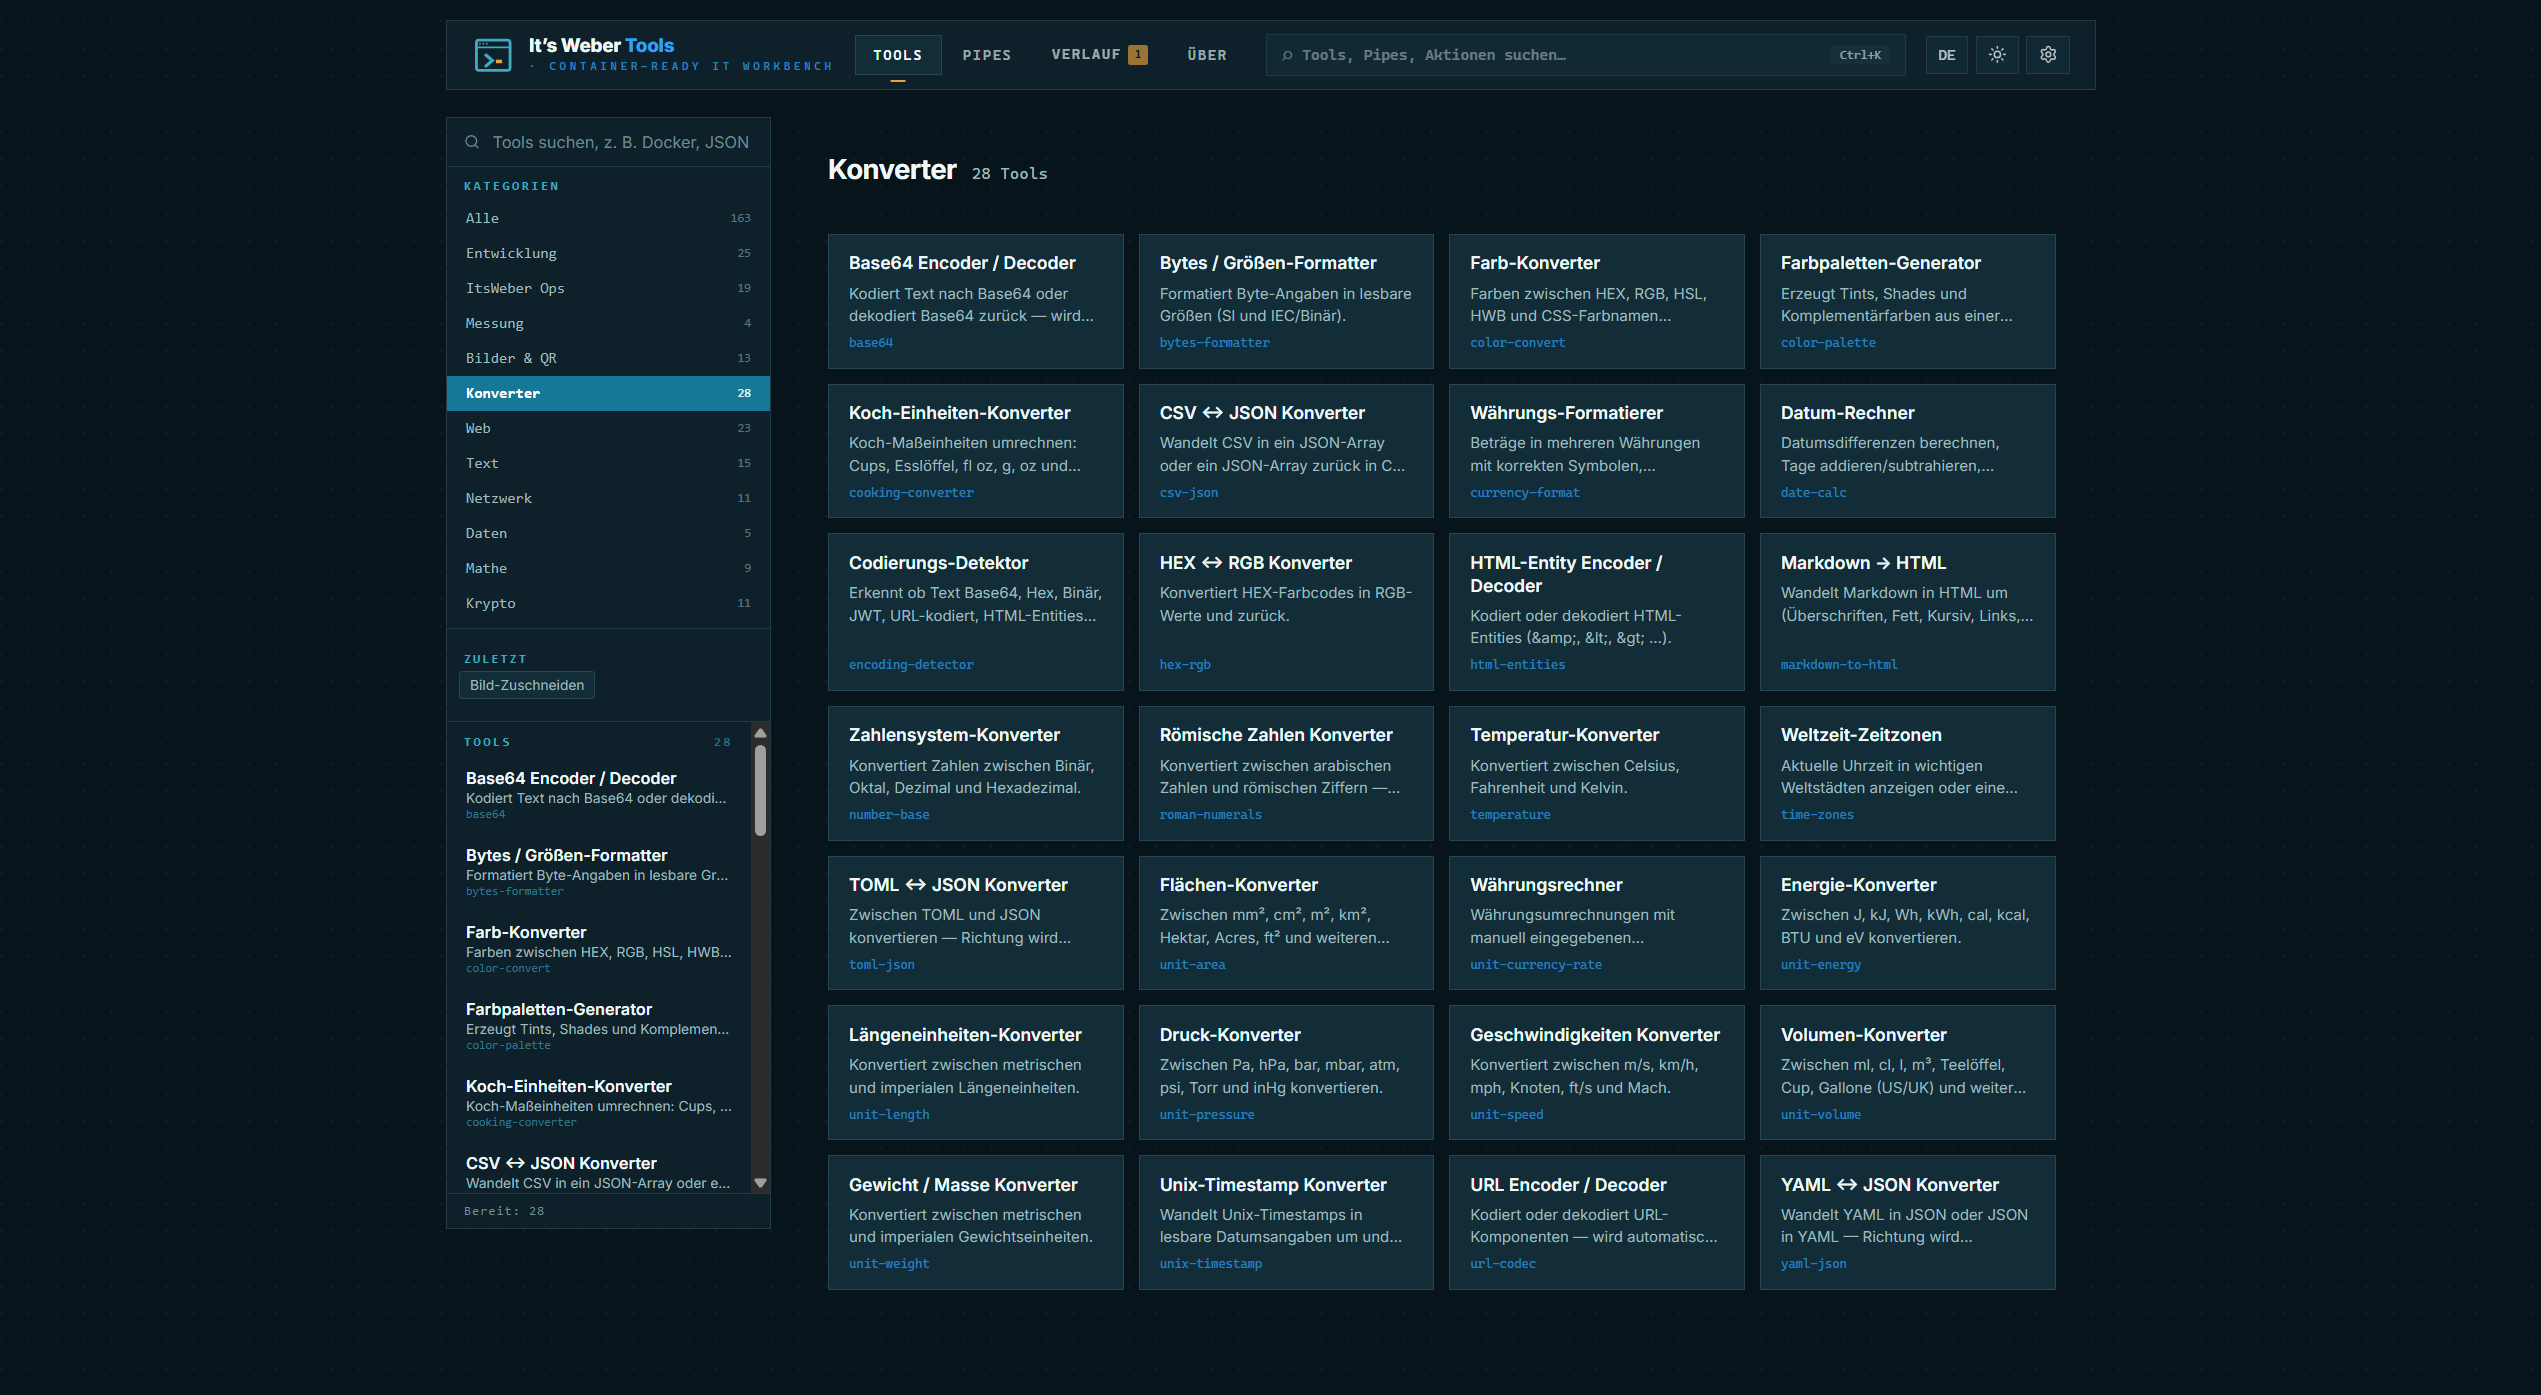Switch language with the DE button
This screenshot has width=2541, height=1395.
click(x=1946, y=55)
